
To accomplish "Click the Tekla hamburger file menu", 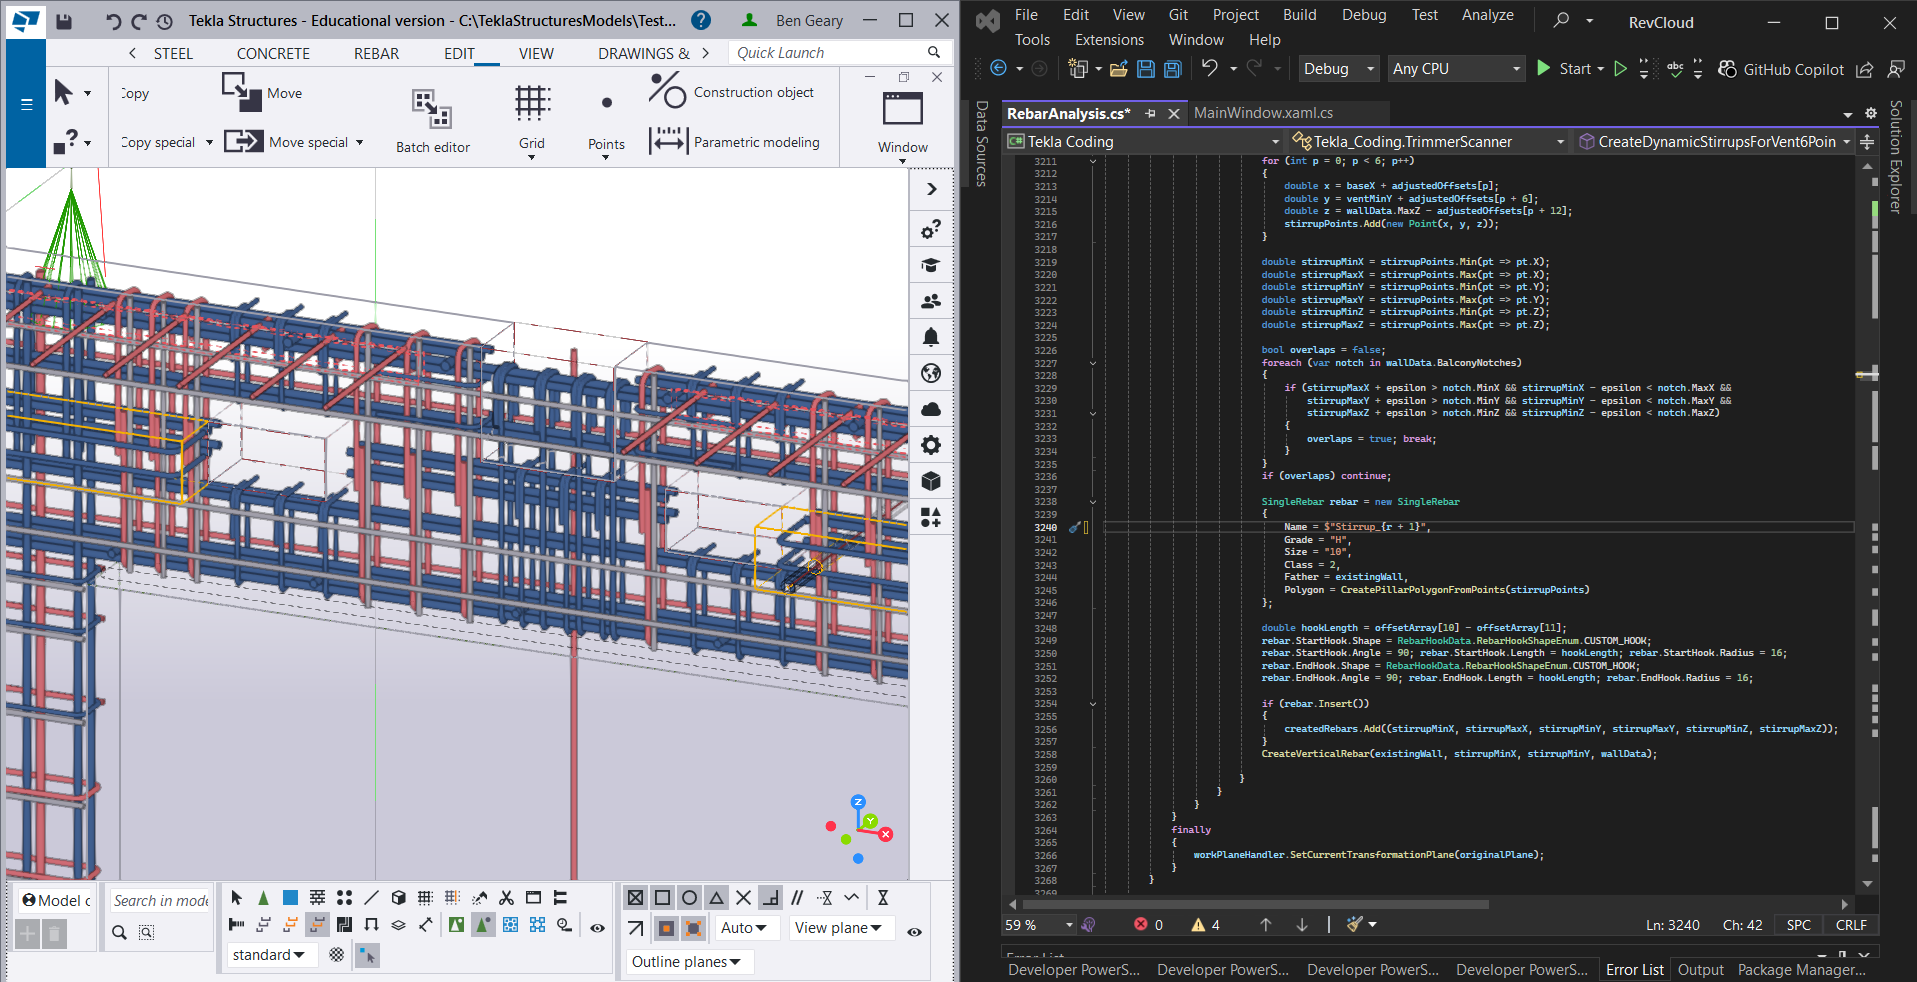I will coord(26,104).
